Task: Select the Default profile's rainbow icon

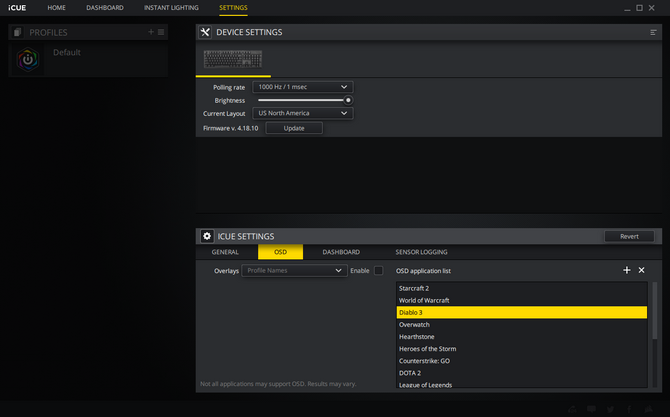Action: pyautogui.click(x=28, y=59)
